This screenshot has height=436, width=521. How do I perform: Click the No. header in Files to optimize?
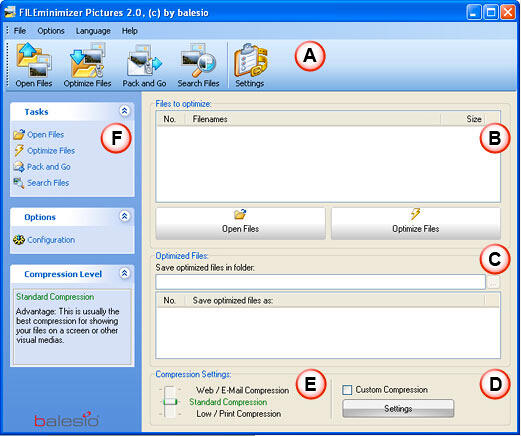click(x=170, y=119)
